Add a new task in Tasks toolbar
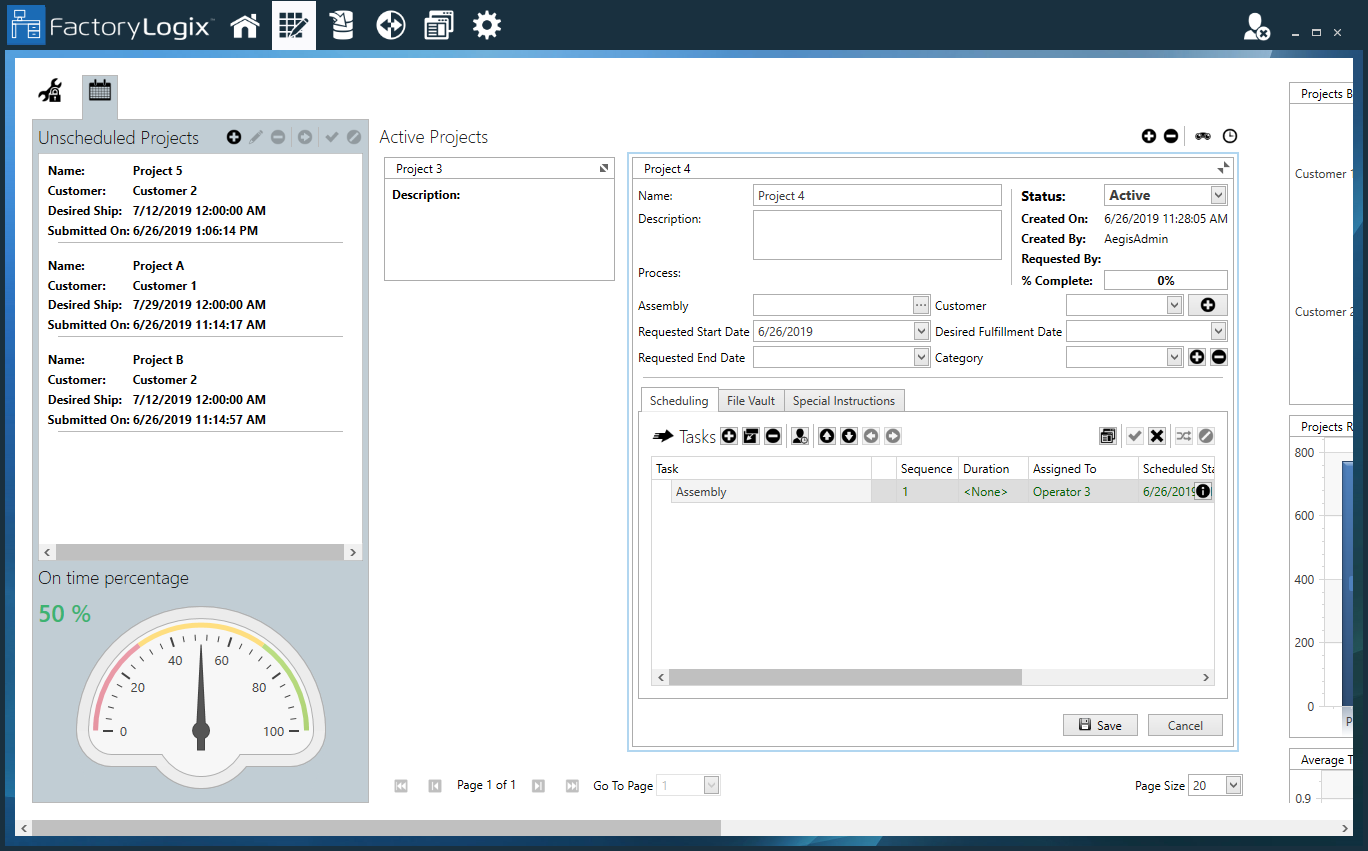This screenshot has height=851, width=1368. pos(729,436)
